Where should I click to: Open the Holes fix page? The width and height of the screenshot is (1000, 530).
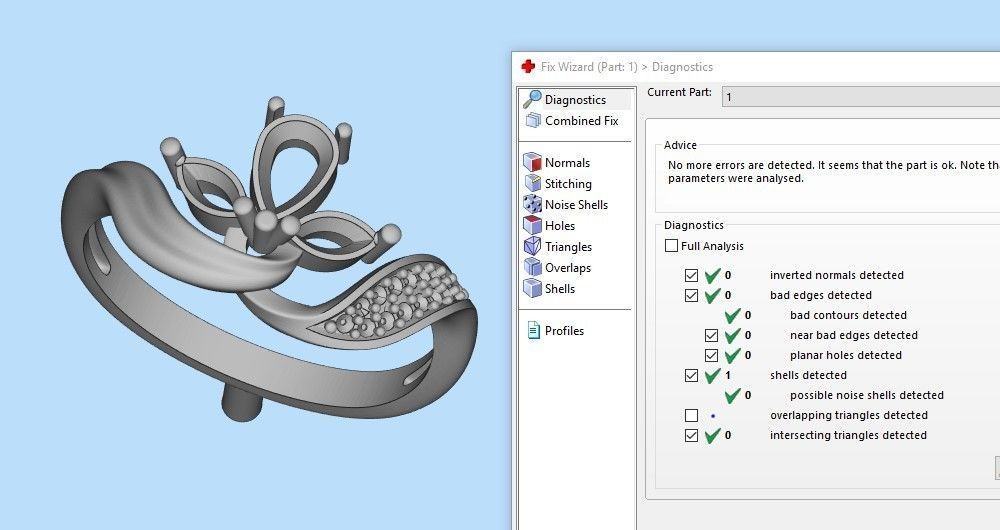coord(559,226)
